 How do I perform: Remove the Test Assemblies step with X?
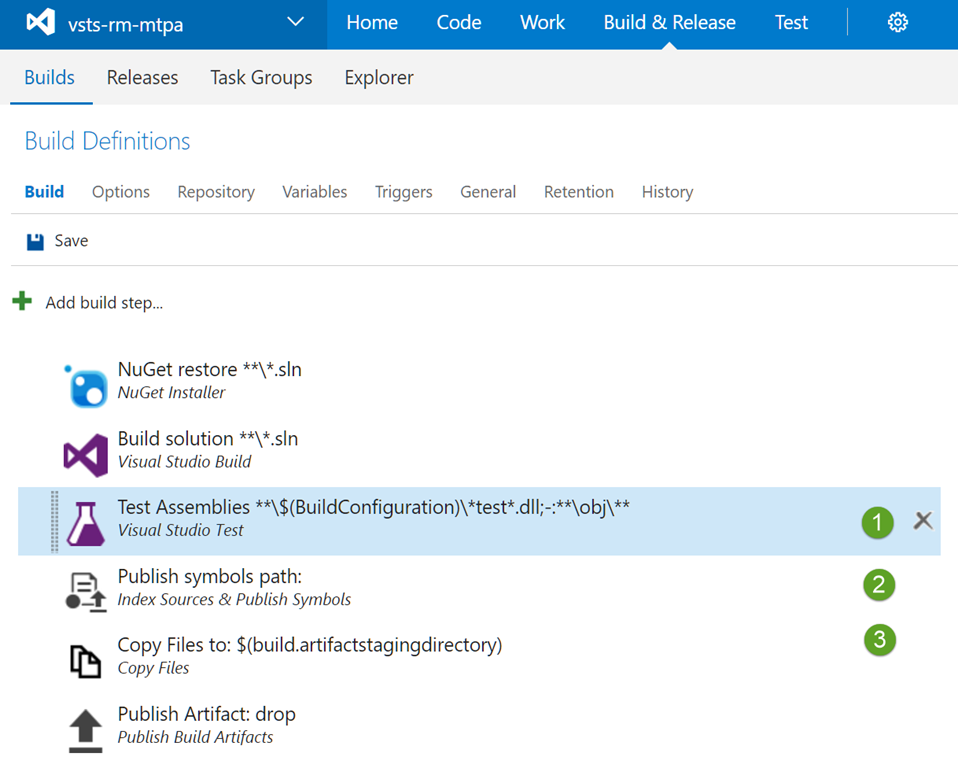point(923,520)
